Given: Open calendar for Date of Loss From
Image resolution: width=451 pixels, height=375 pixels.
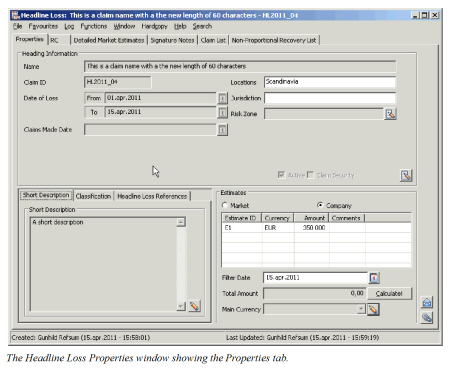Looking at the screenshot, I should tap(222, 98).
